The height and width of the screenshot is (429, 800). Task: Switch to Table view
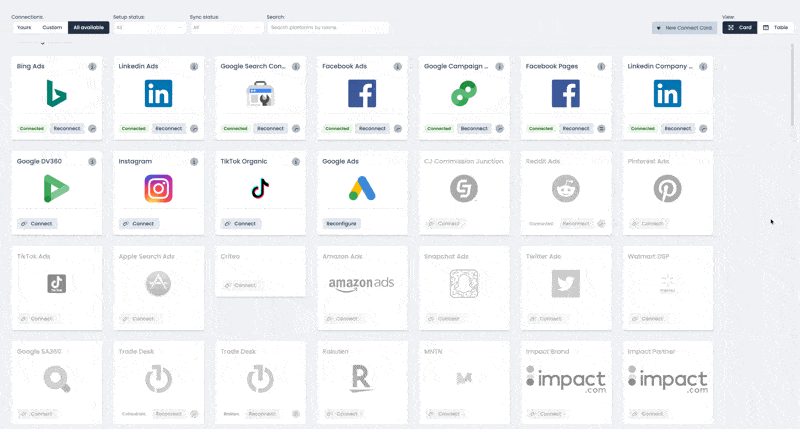click(x=776, y=28)
